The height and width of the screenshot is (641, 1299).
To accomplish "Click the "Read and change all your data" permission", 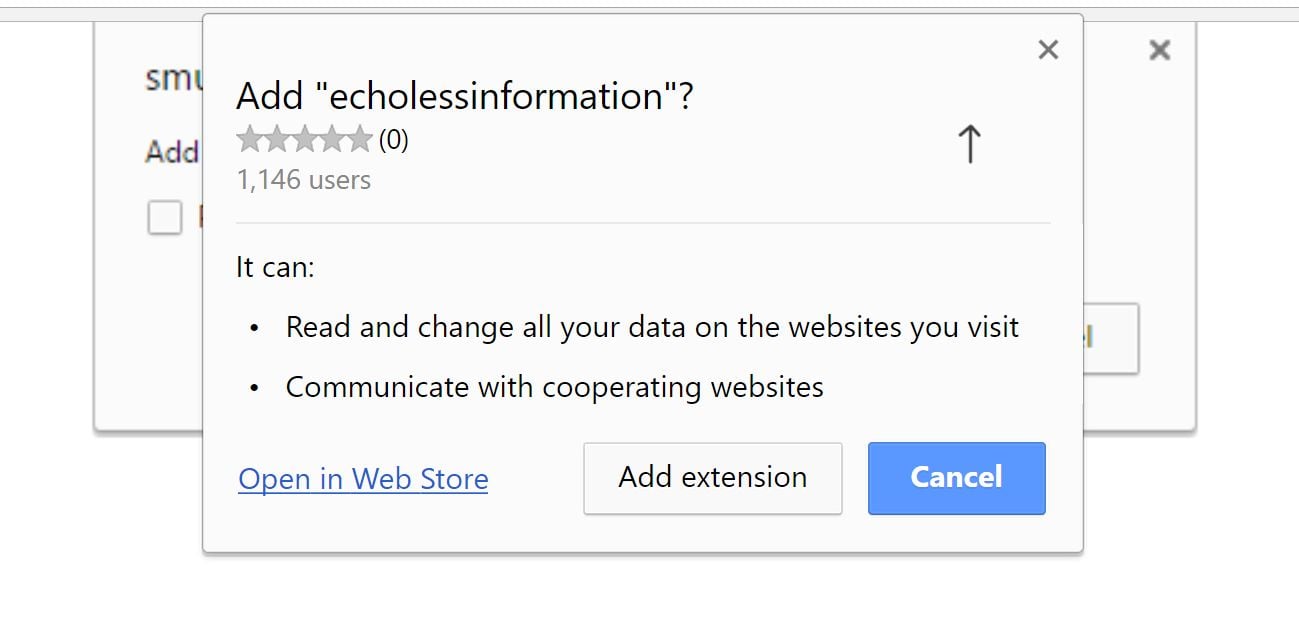I will pos(652,327).
